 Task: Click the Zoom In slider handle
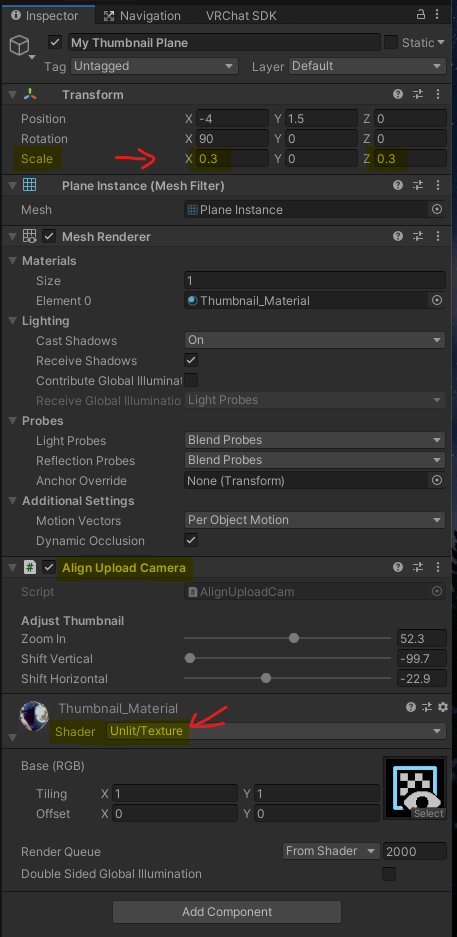click(294, 638)
